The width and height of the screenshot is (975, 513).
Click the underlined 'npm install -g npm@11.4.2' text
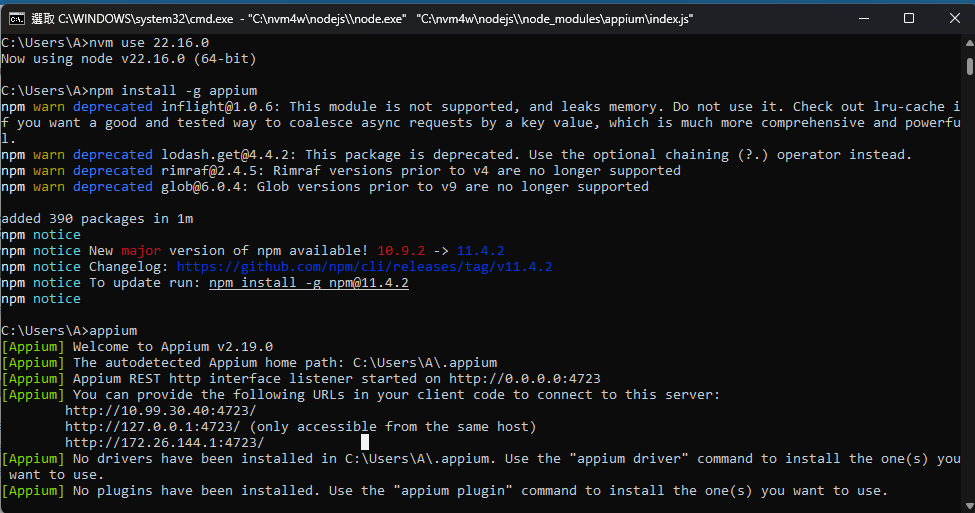[308, 283]
